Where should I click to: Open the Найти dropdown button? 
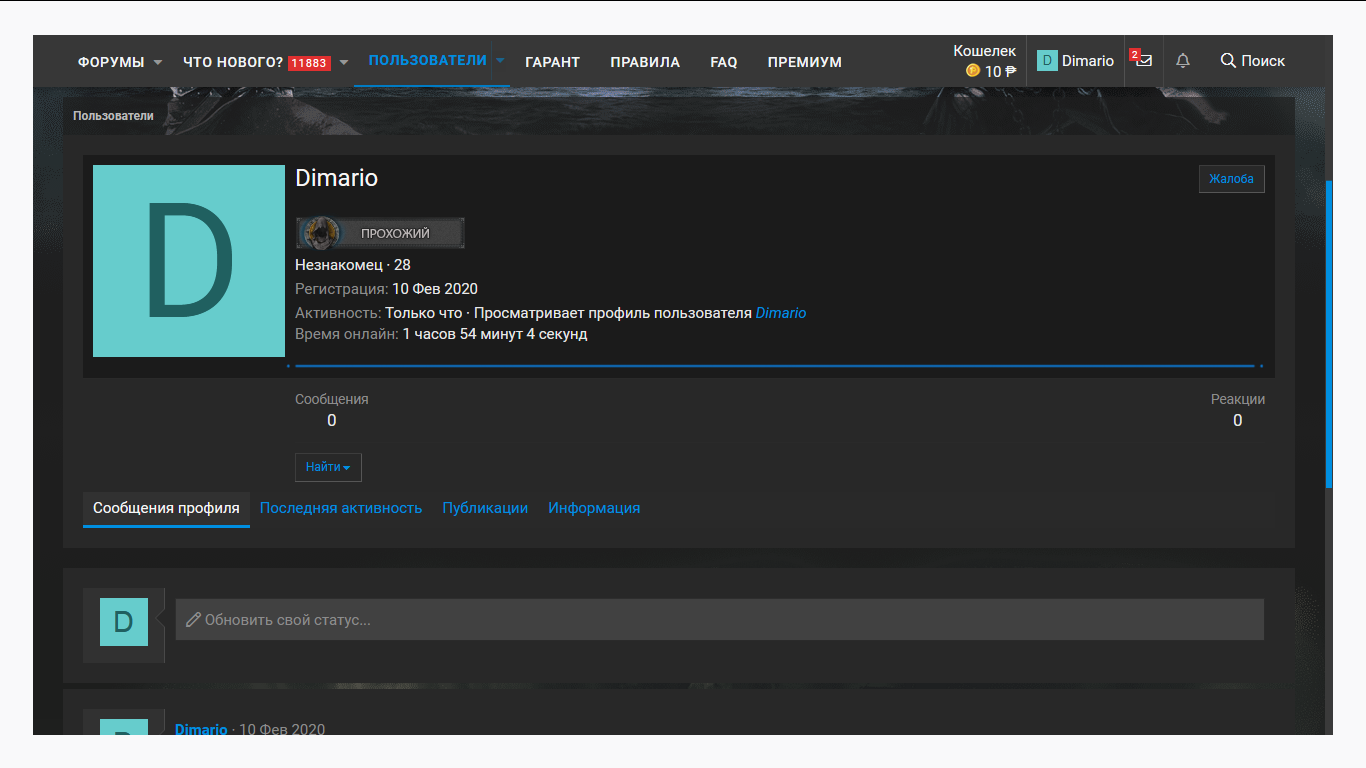tap(328, 467)
